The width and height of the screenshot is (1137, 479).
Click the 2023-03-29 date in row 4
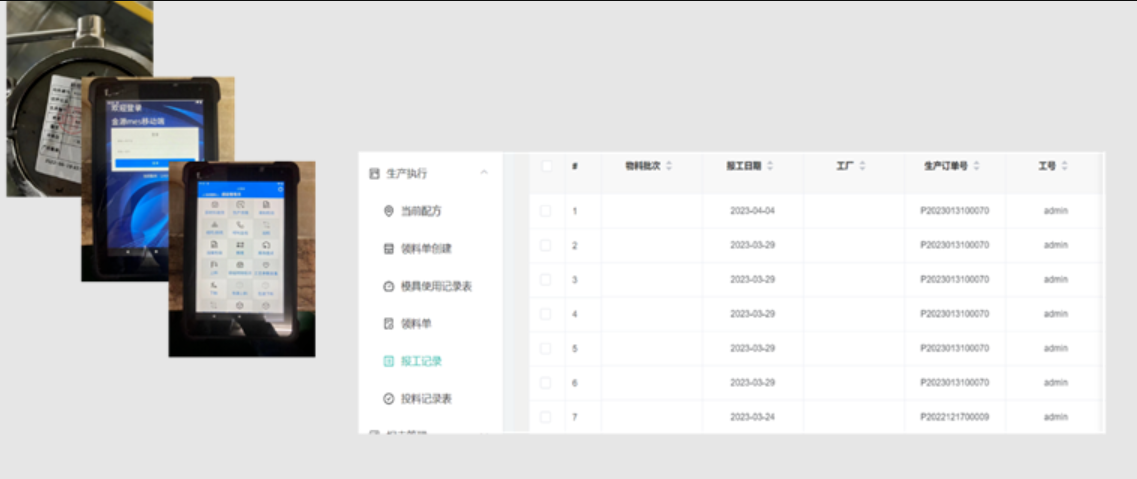coord(753,314)
